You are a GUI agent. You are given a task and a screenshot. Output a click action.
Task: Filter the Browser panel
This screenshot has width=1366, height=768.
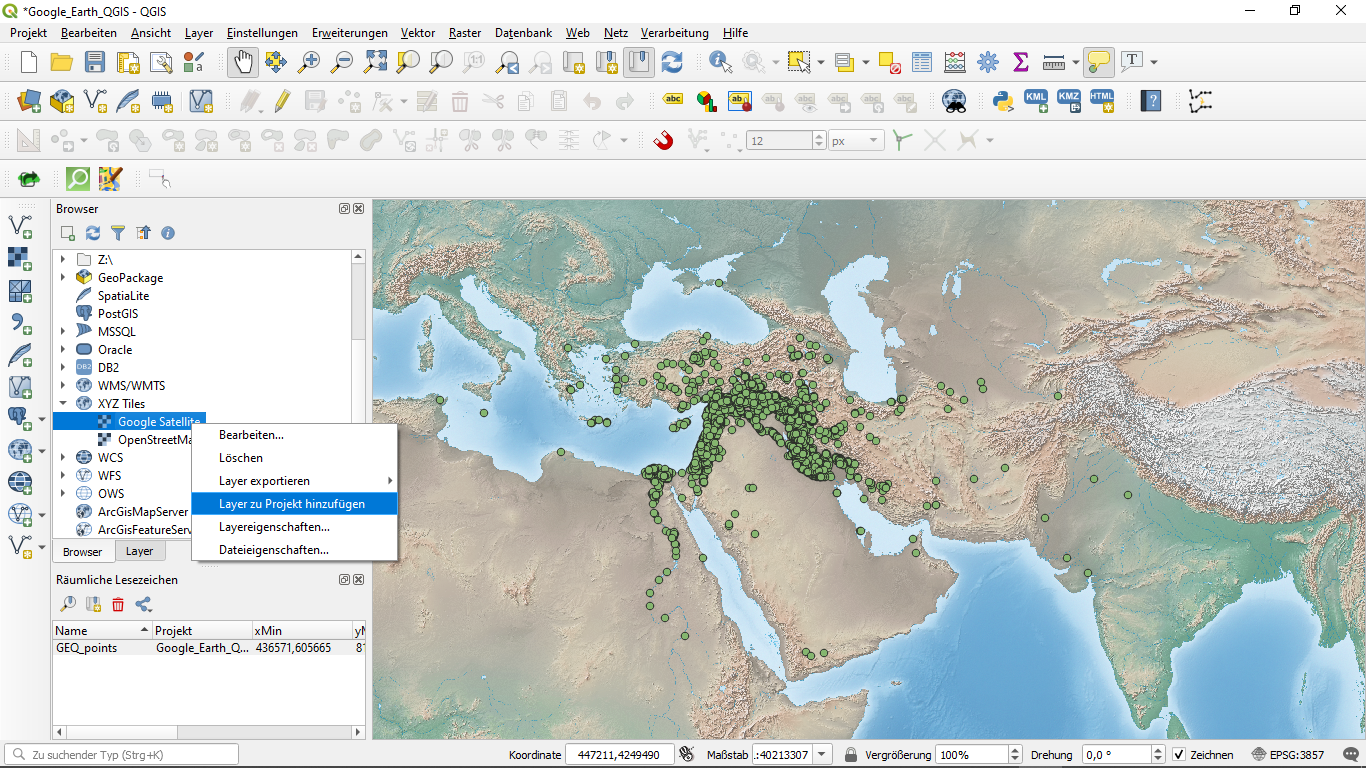(x=118, y=233)
